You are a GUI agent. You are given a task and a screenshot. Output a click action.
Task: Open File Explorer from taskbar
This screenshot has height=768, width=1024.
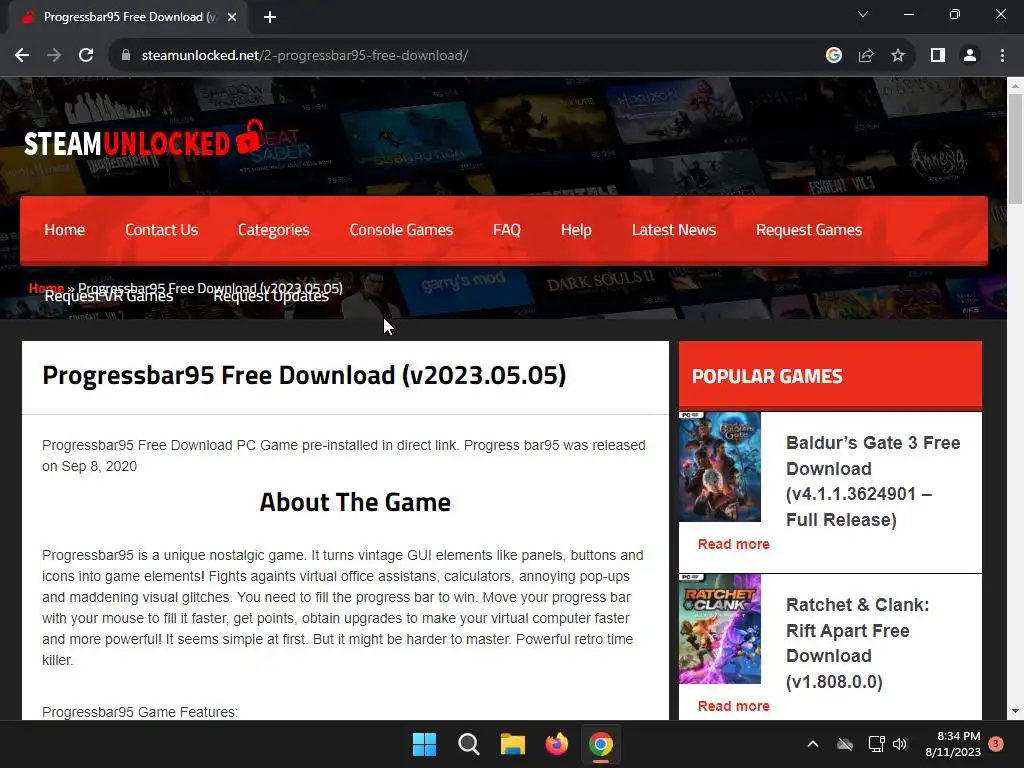coord(513,744)
